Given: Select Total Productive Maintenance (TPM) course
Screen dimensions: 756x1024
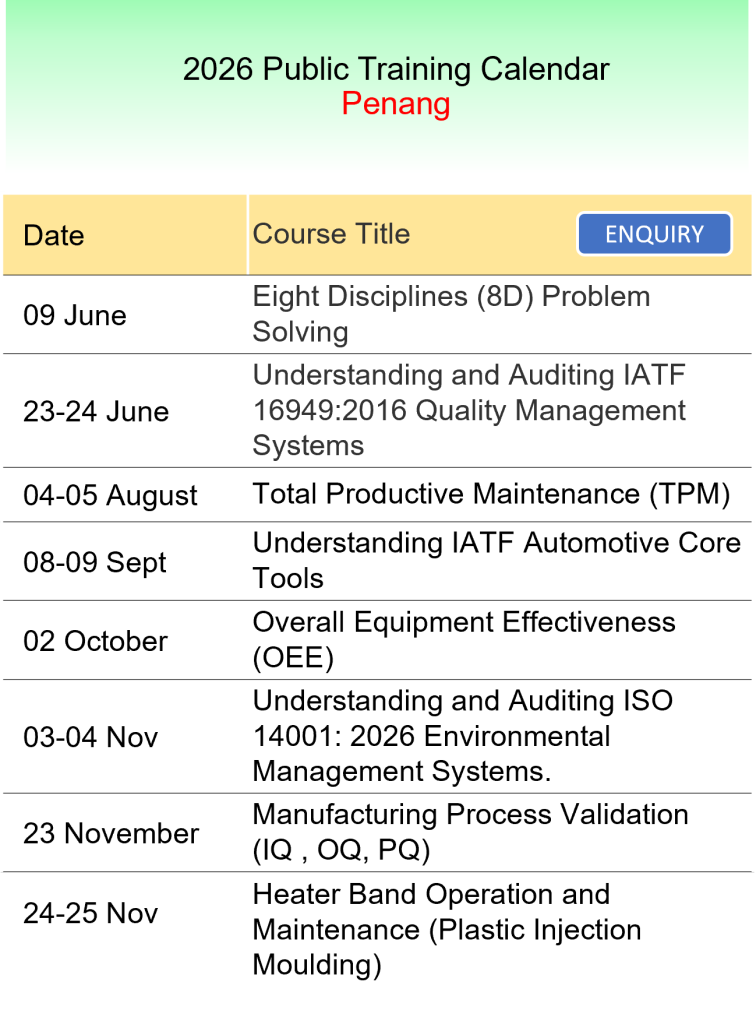Looking at the screenshot, I should (x=491, y=494).
